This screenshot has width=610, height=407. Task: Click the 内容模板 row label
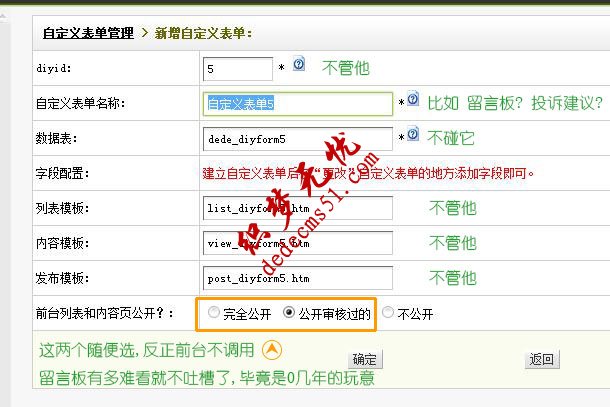(62, 243)
